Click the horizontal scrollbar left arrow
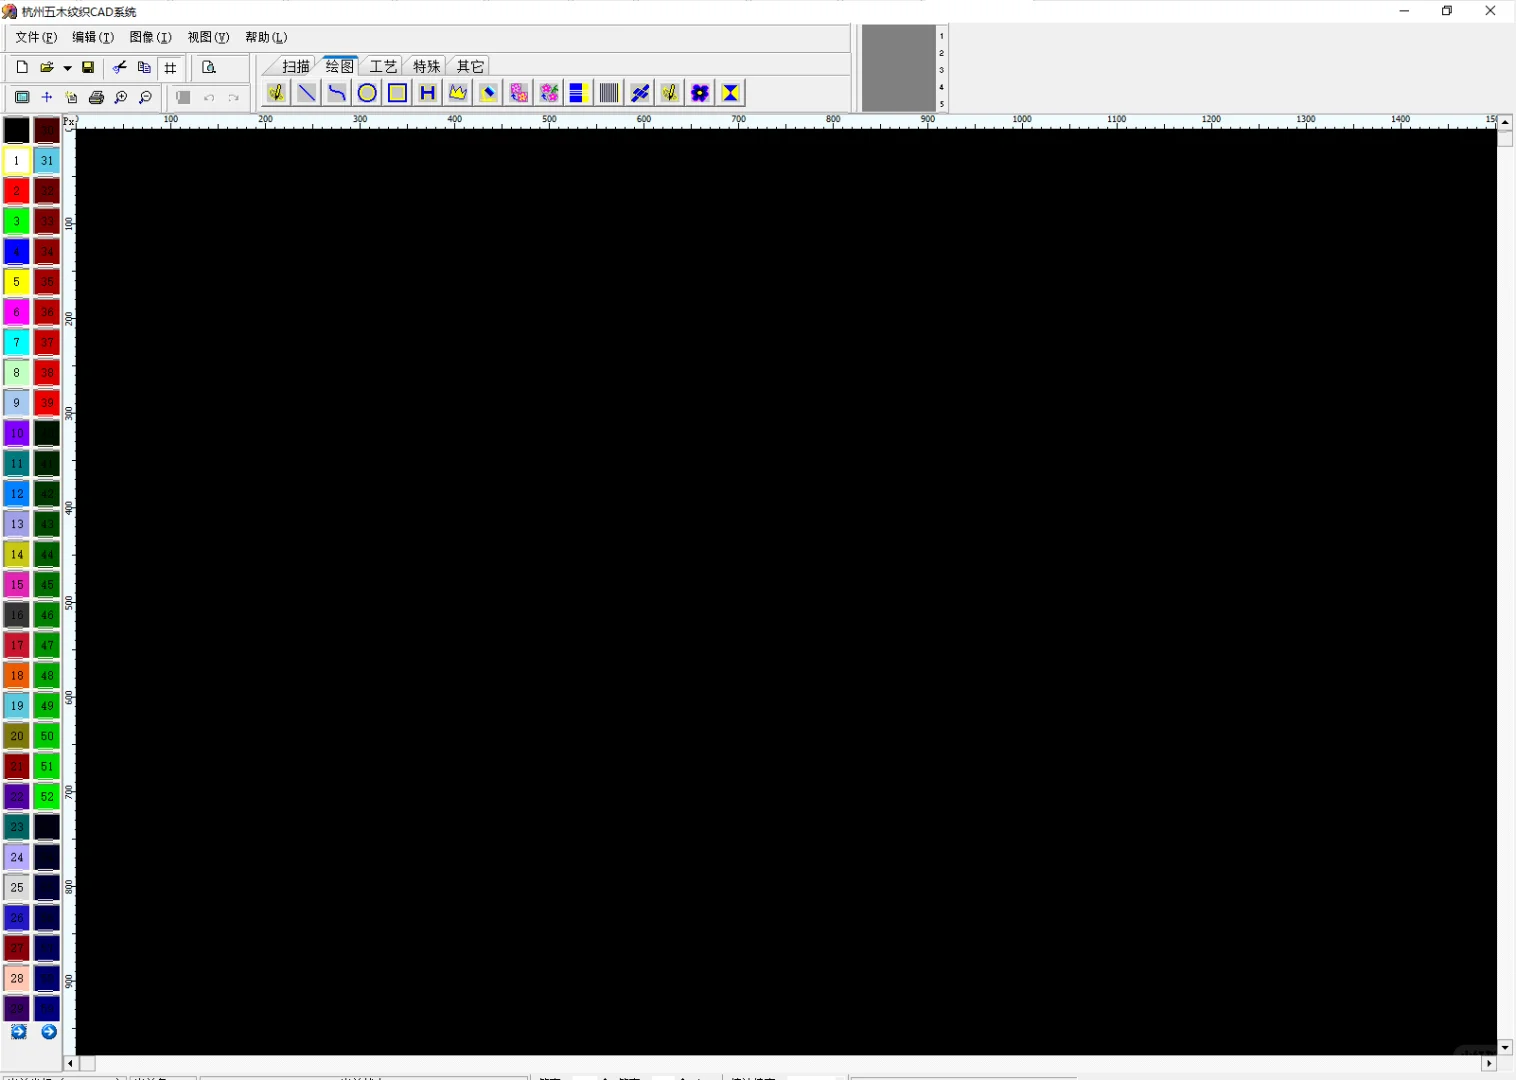1516x1080 pixels. pyautogui.click(x=70, y=1063)
